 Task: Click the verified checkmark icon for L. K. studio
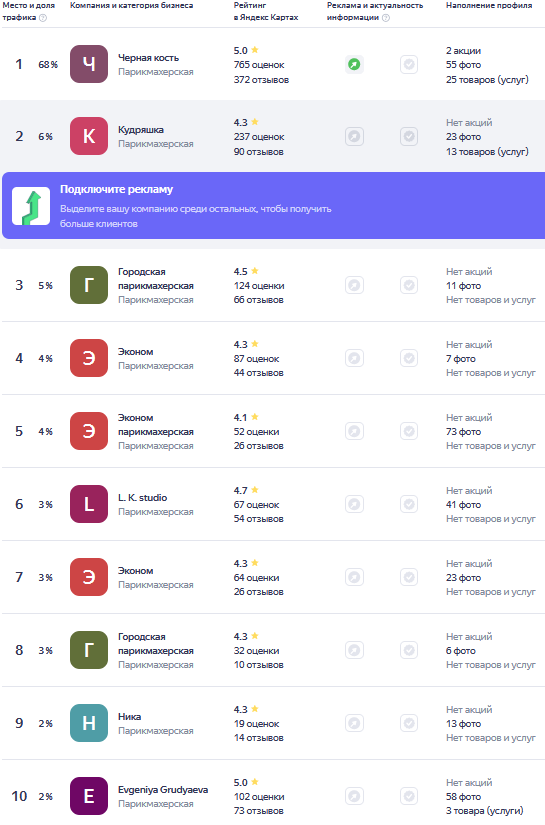click(x=409, y=505)
